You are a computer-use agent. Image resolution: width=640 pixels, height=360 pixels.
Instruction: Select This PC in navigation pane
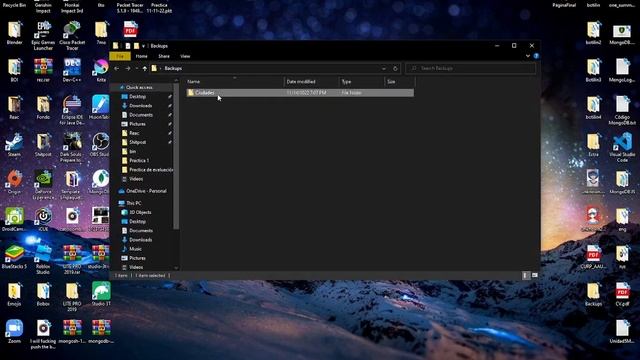(133, 203)
